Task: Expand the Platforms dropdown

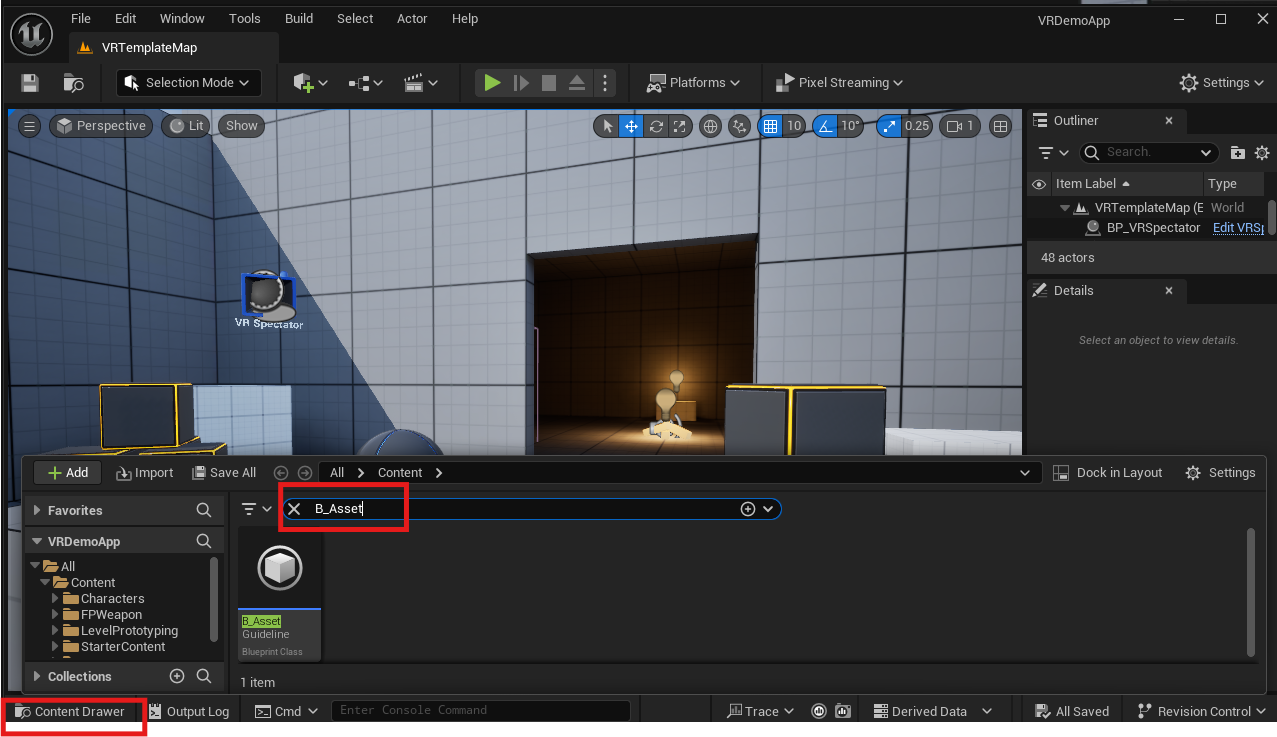Action: click(x=694, y=83)
